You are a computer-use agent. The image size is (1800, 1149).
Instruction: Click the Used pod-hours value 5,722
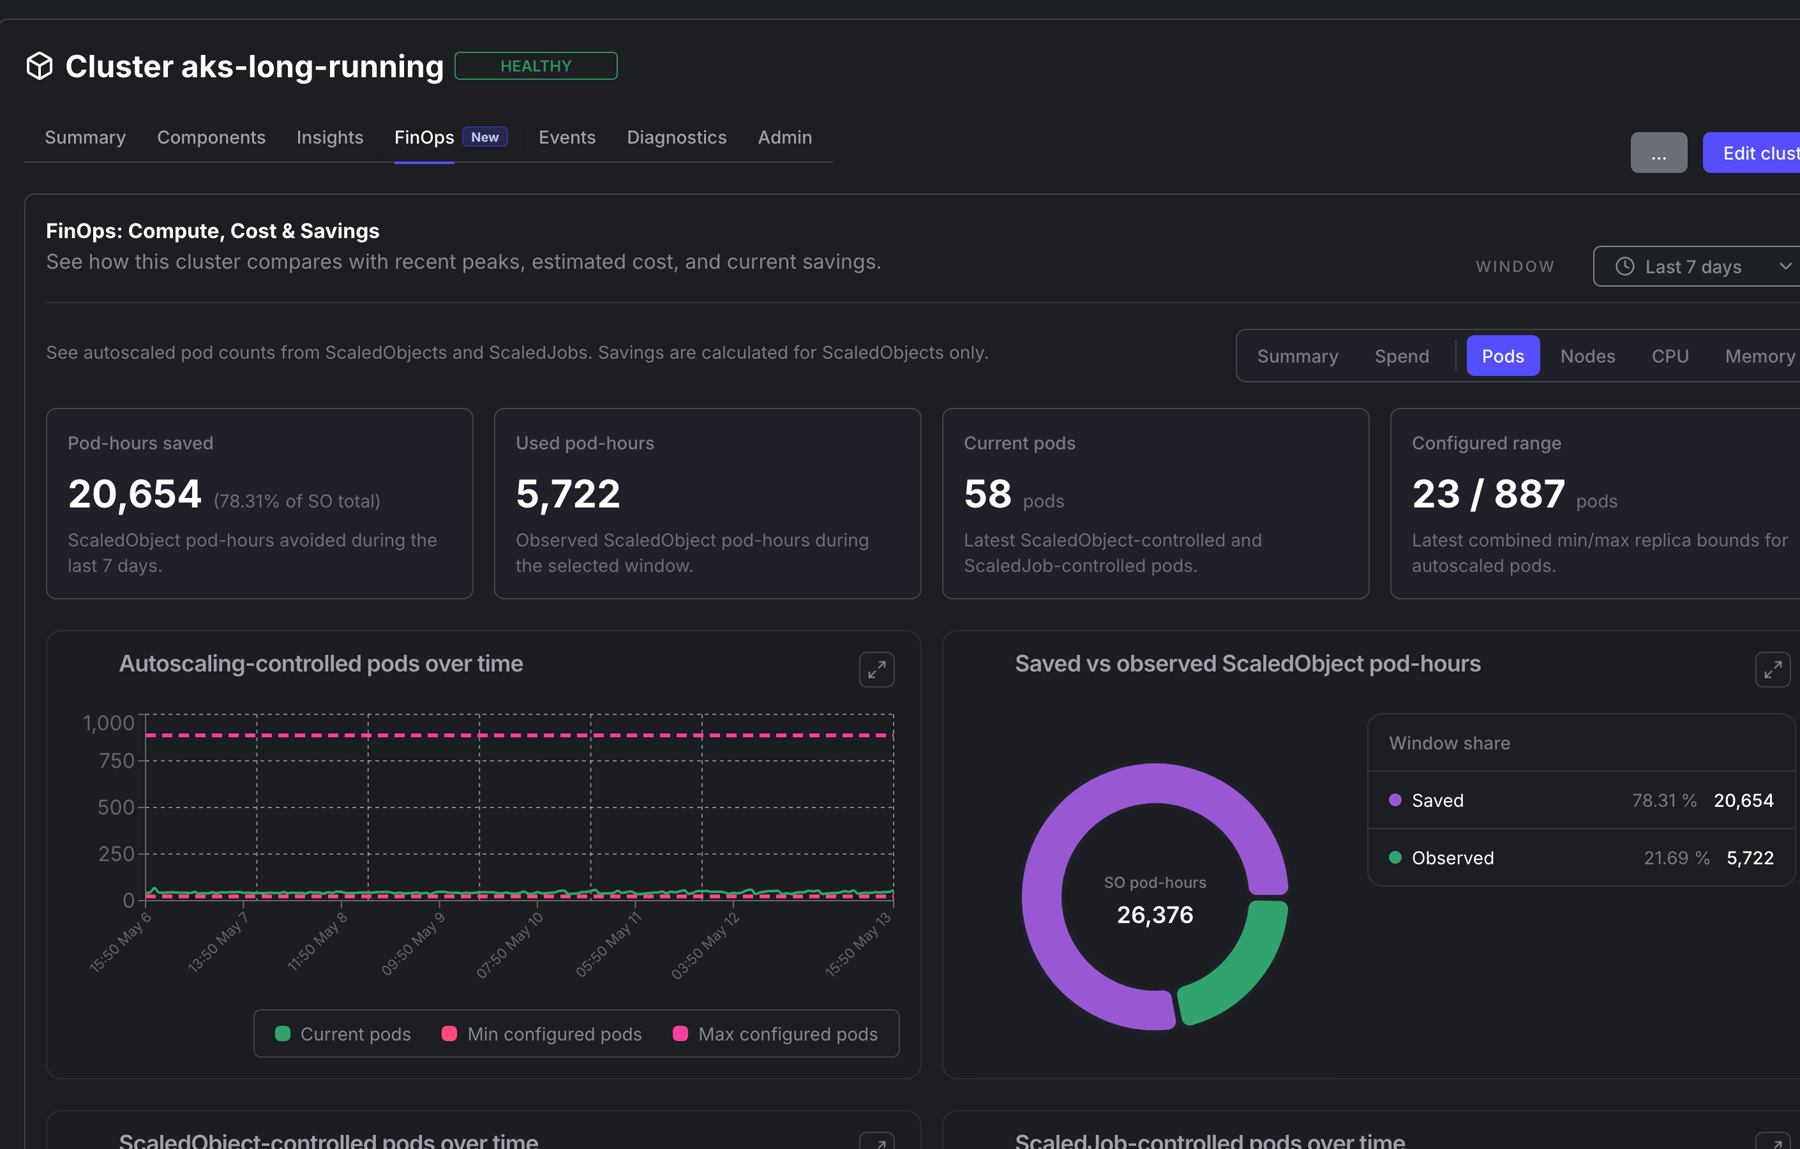[568, 494]
